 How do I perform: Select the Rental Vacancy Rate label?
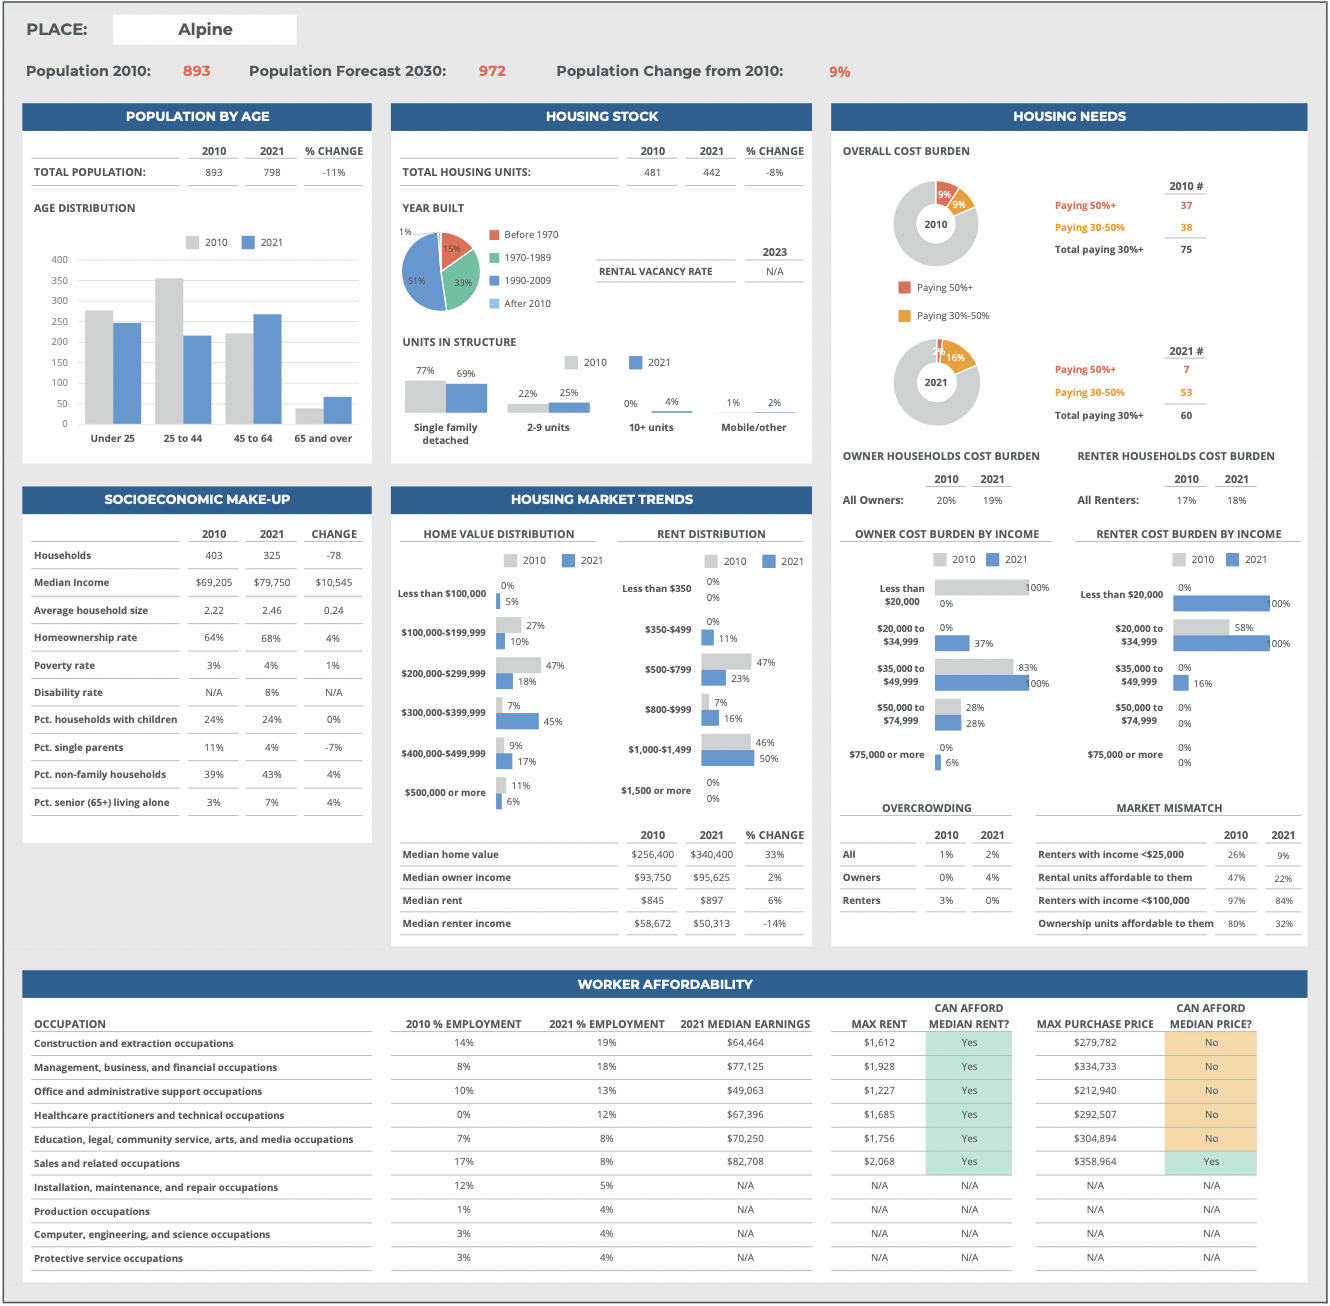pos(655,272)
